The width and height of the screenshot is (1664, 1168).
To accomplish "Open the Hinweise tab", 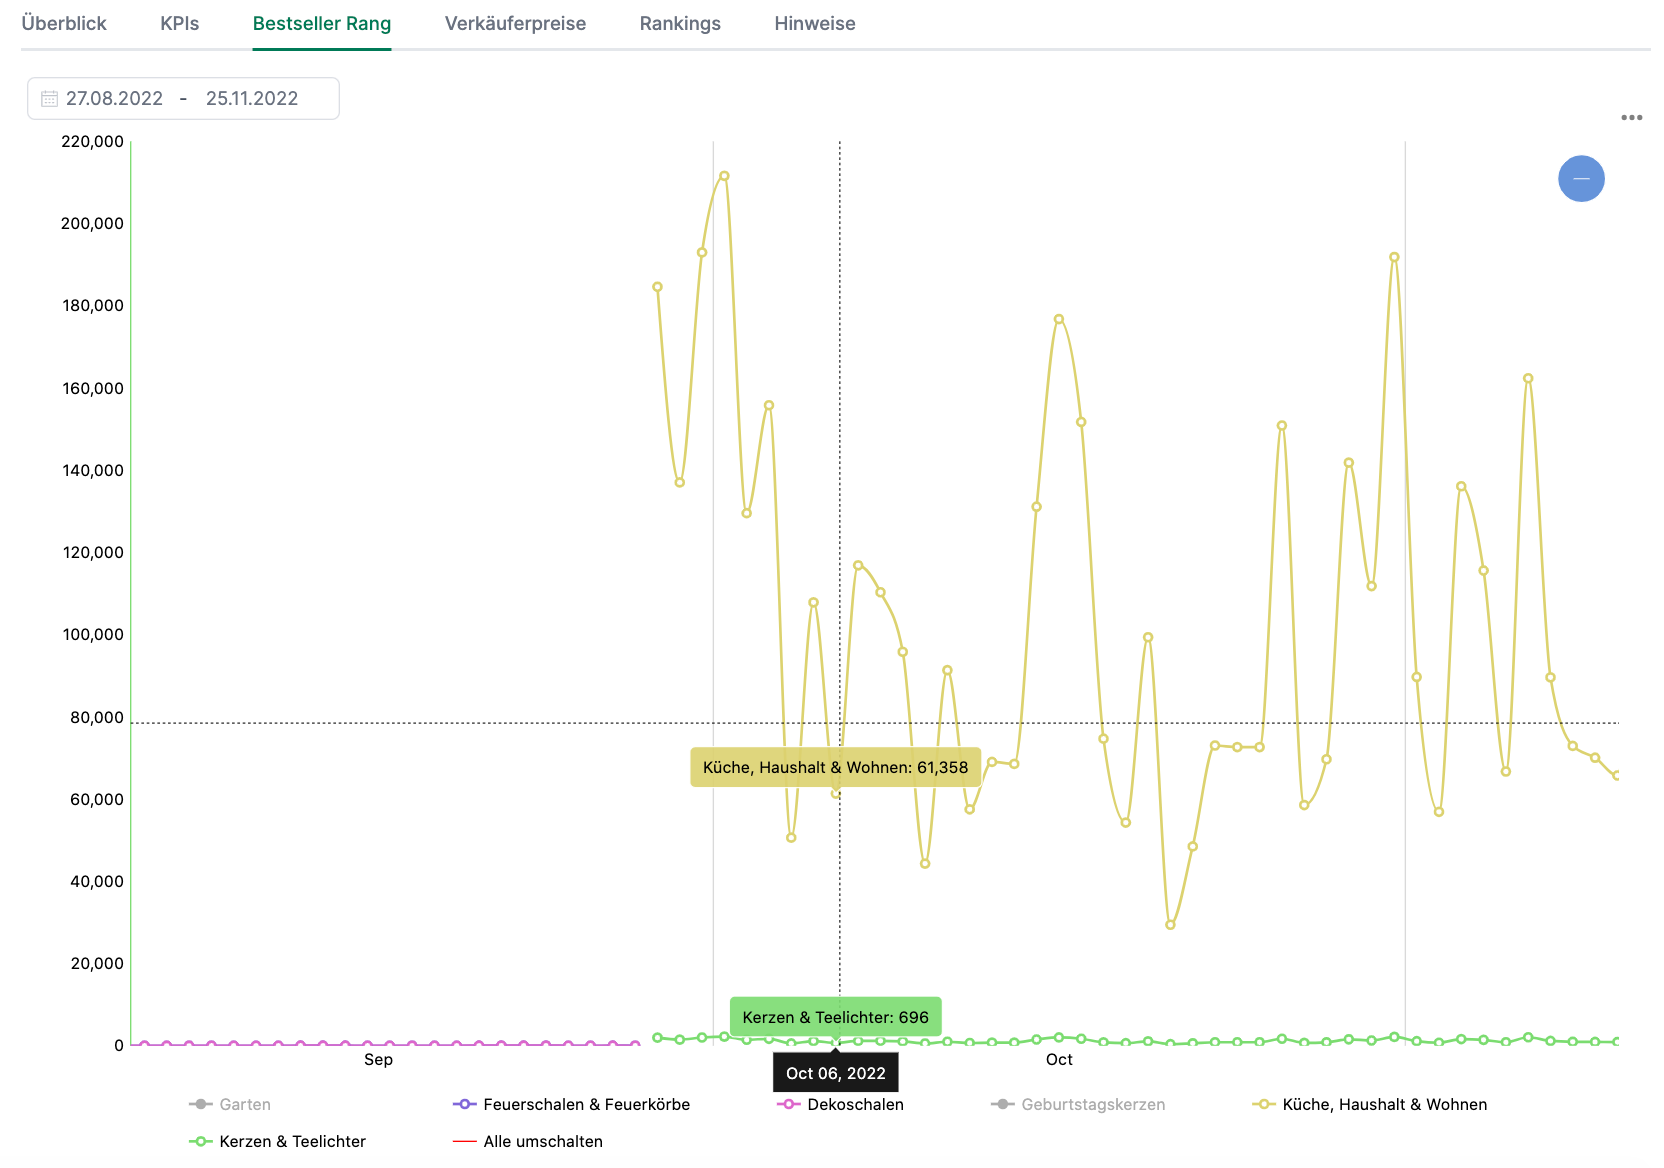I will point(815,23).
